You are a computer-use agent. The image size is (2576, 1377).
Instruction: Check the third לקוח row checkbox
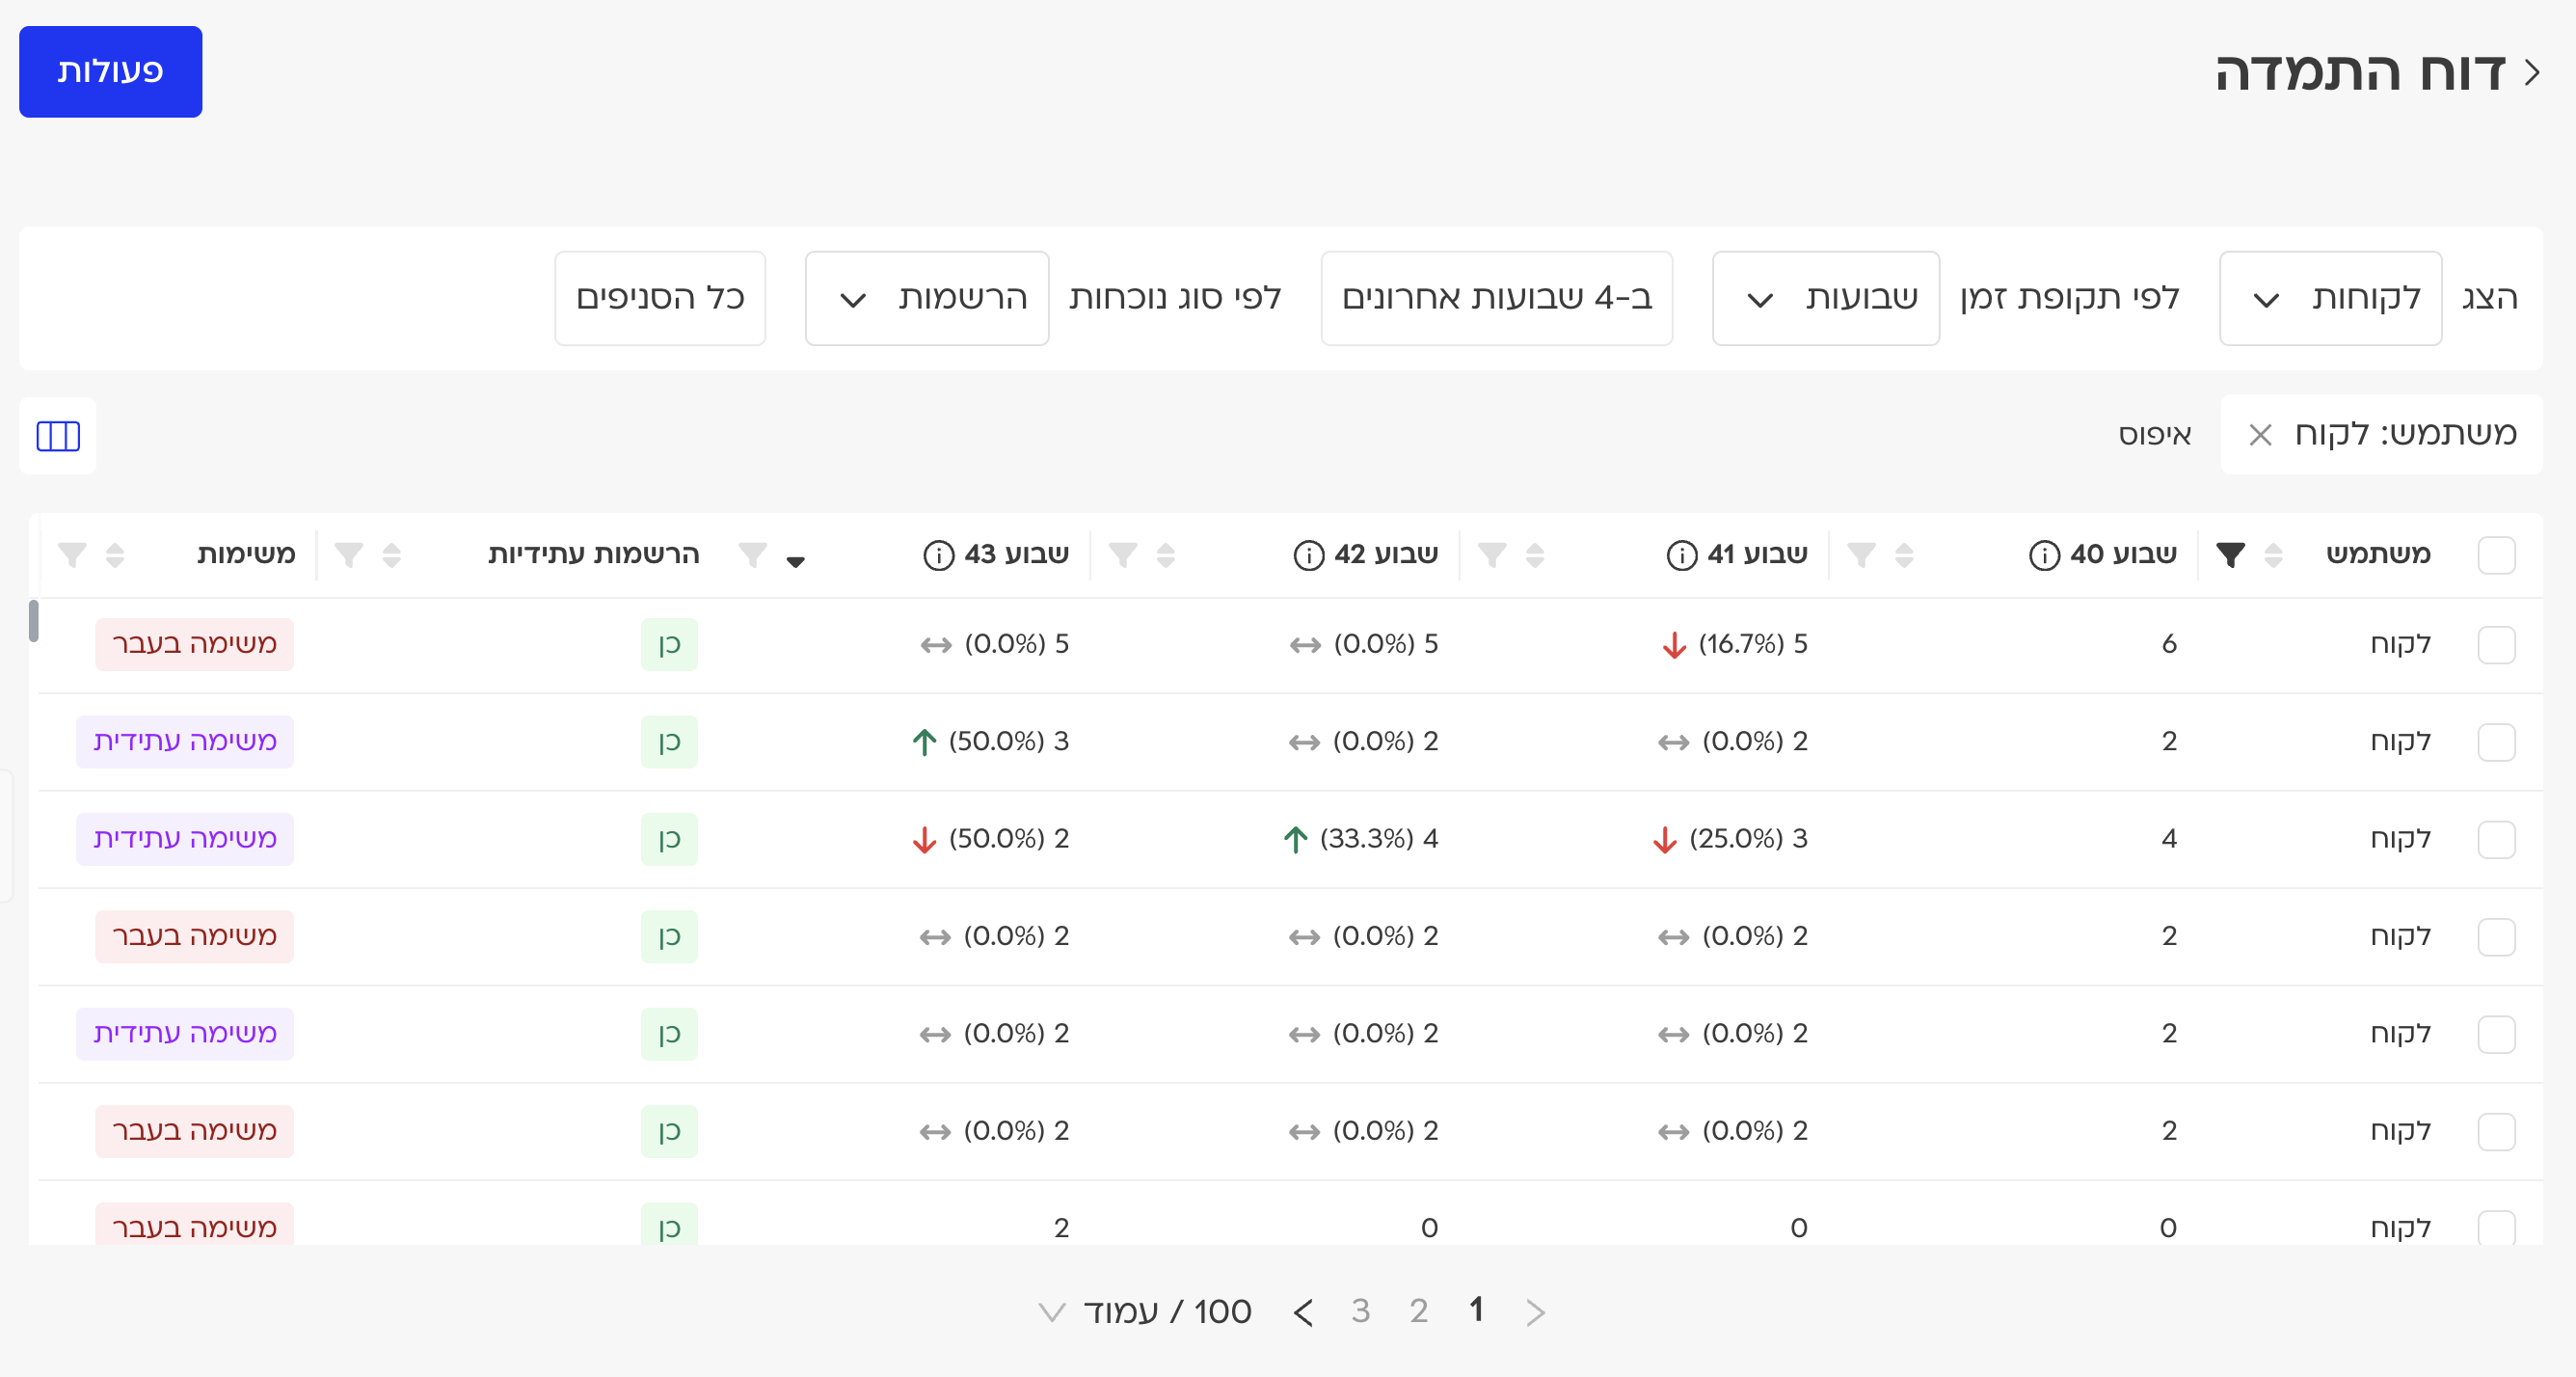2496,840
